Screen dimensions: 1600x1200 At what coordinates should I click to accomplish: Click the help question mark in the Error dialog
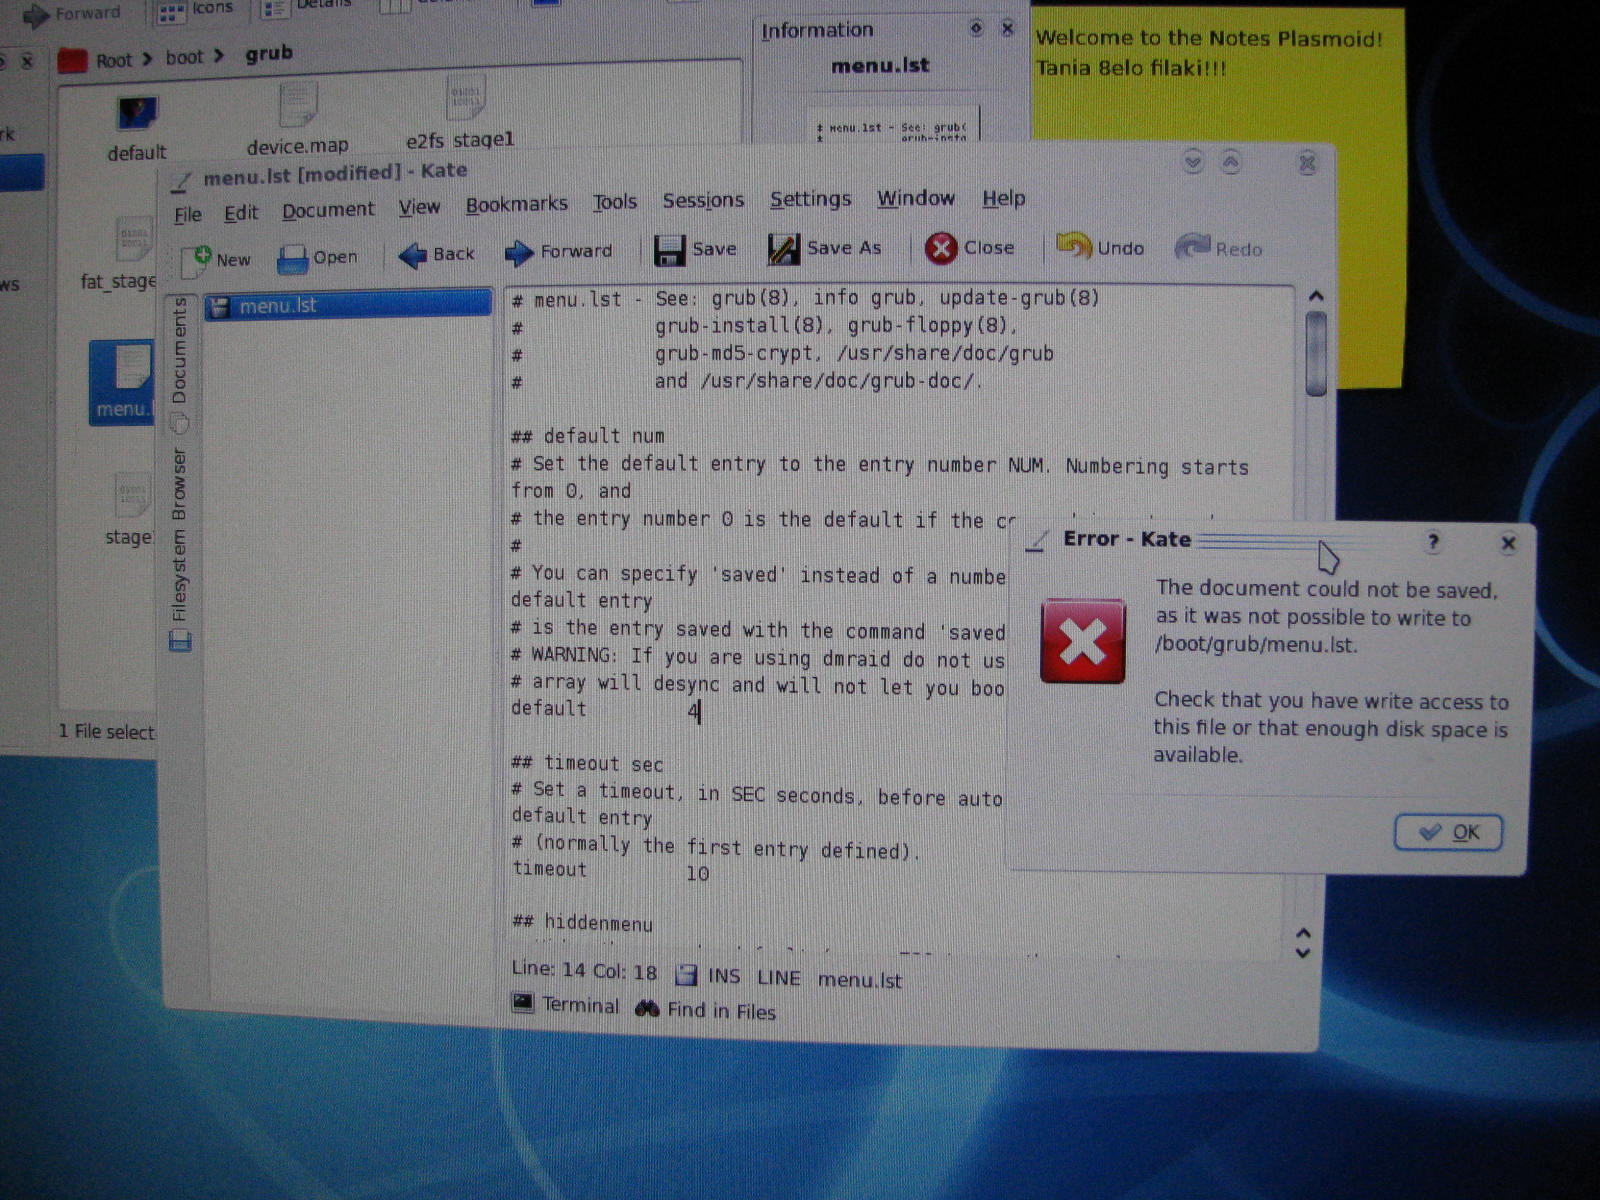click(1433, 542)
